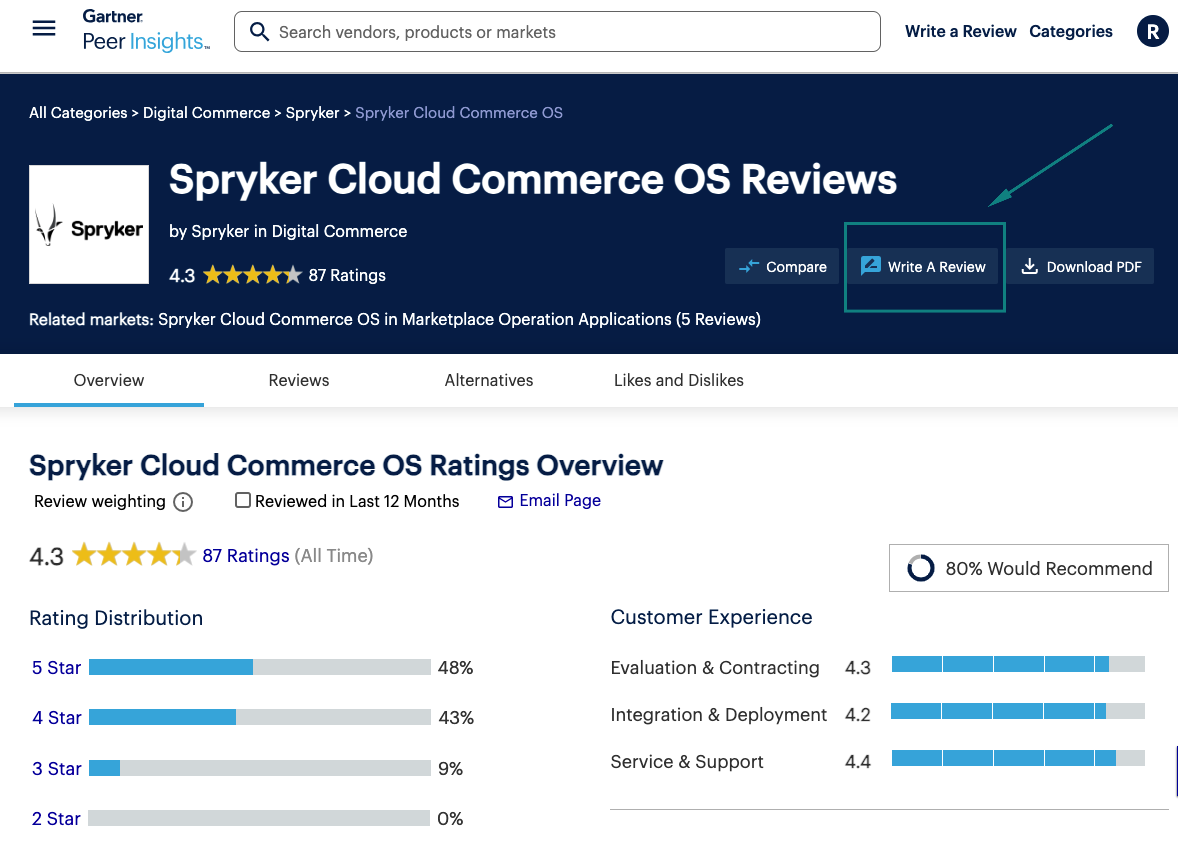Filter by 2 Star ratings
1178x843 pixels.
[x=56, y=819]
